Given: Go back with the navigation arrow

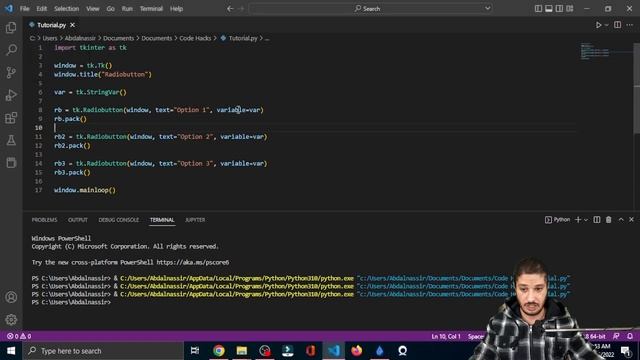Looking at the screenshot, I should (x=230, y=9).
